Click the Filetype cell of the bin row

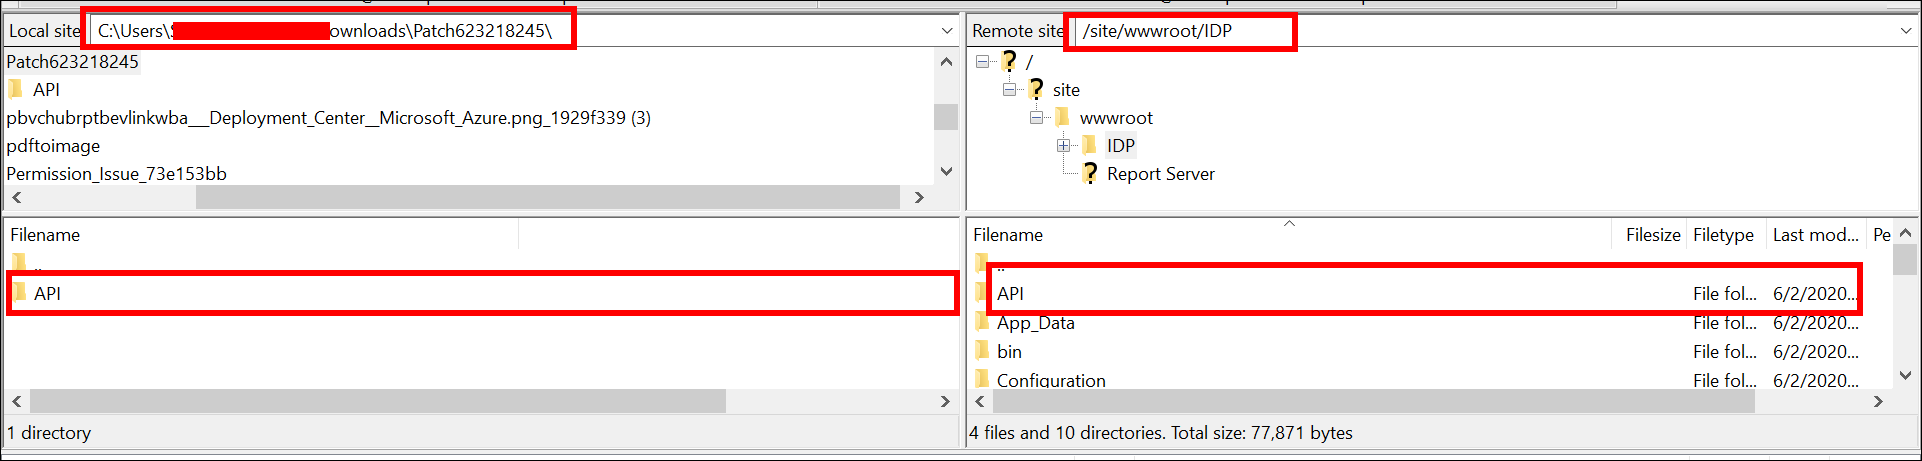pos(1725,352)
